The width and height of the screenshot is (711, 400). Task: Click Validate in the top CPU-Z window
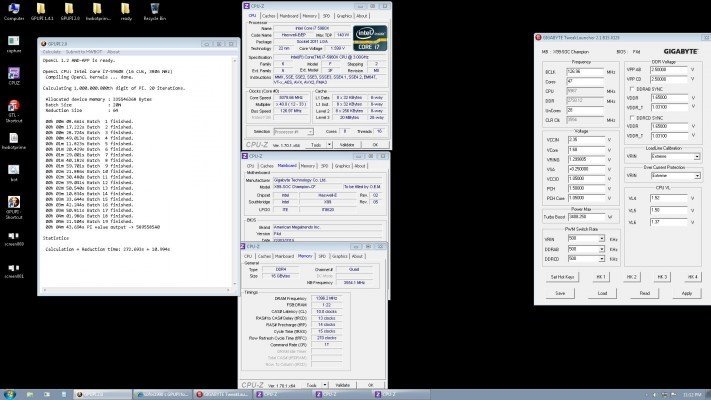point(347,145)
